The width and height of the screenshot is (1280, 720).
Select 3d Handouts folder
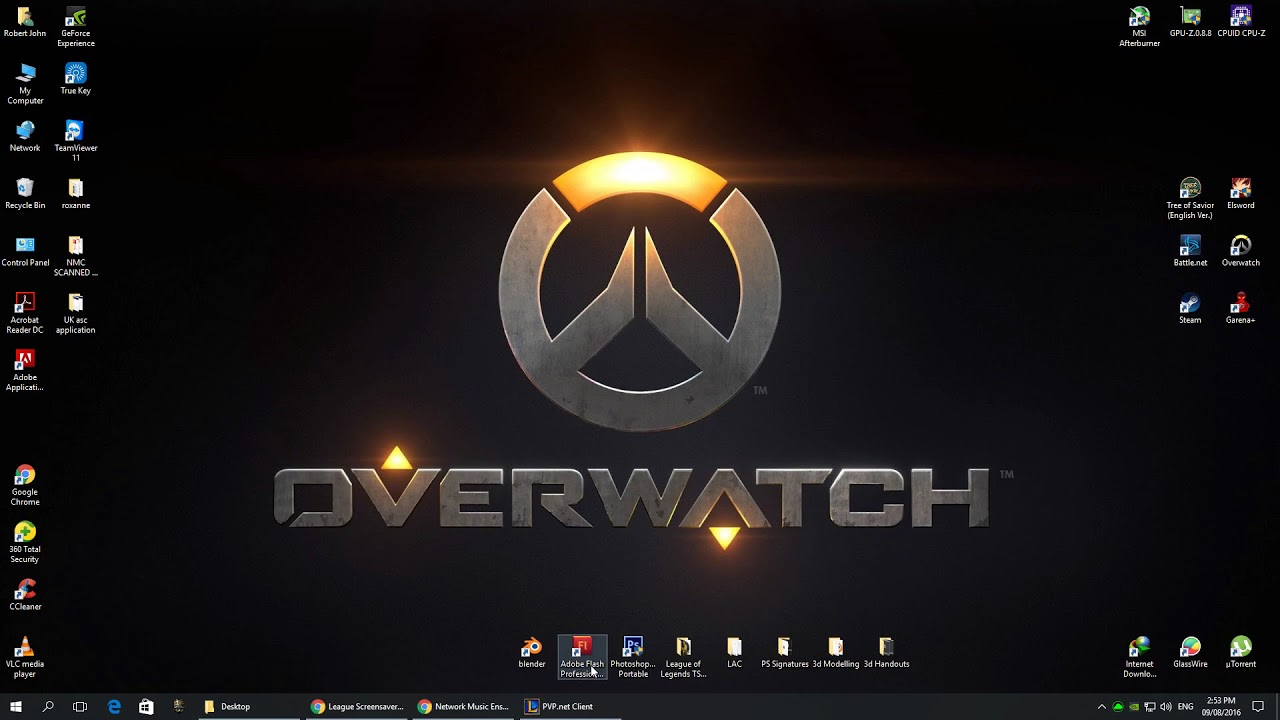coord(887,652)
